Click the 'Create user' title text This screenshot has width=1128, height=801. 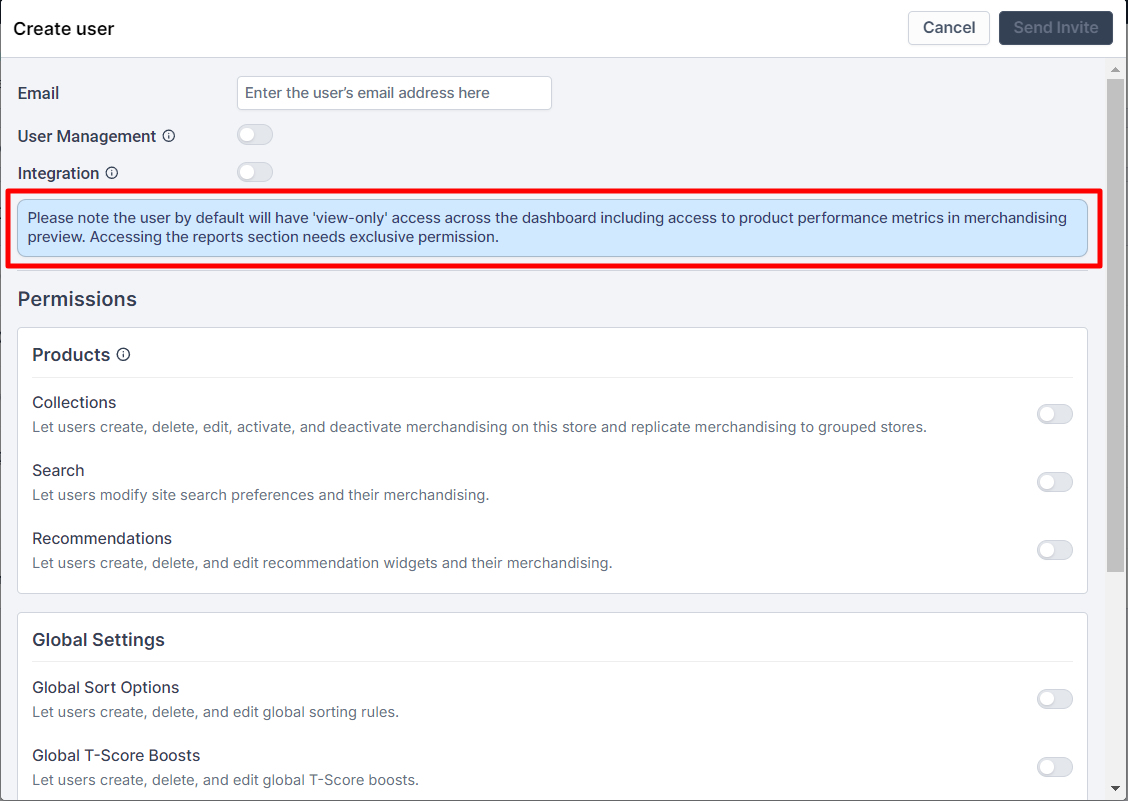(x=63, y=29)
